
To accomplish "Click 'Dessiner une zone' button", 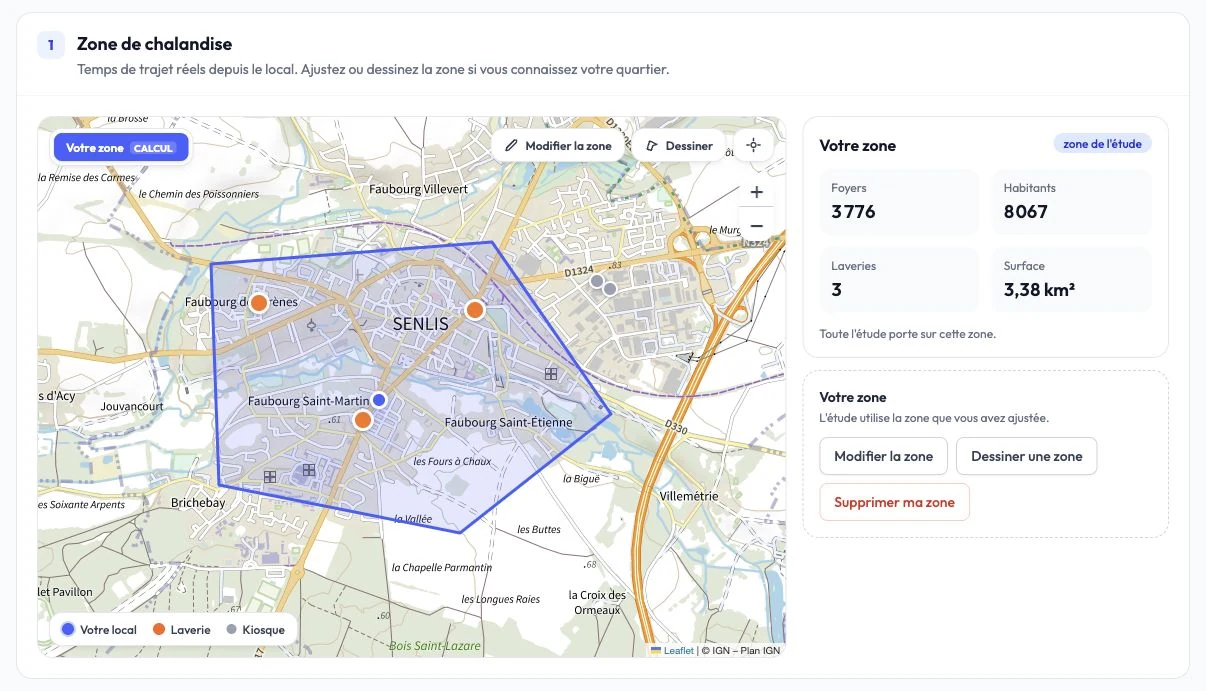I will point(1026,456).
